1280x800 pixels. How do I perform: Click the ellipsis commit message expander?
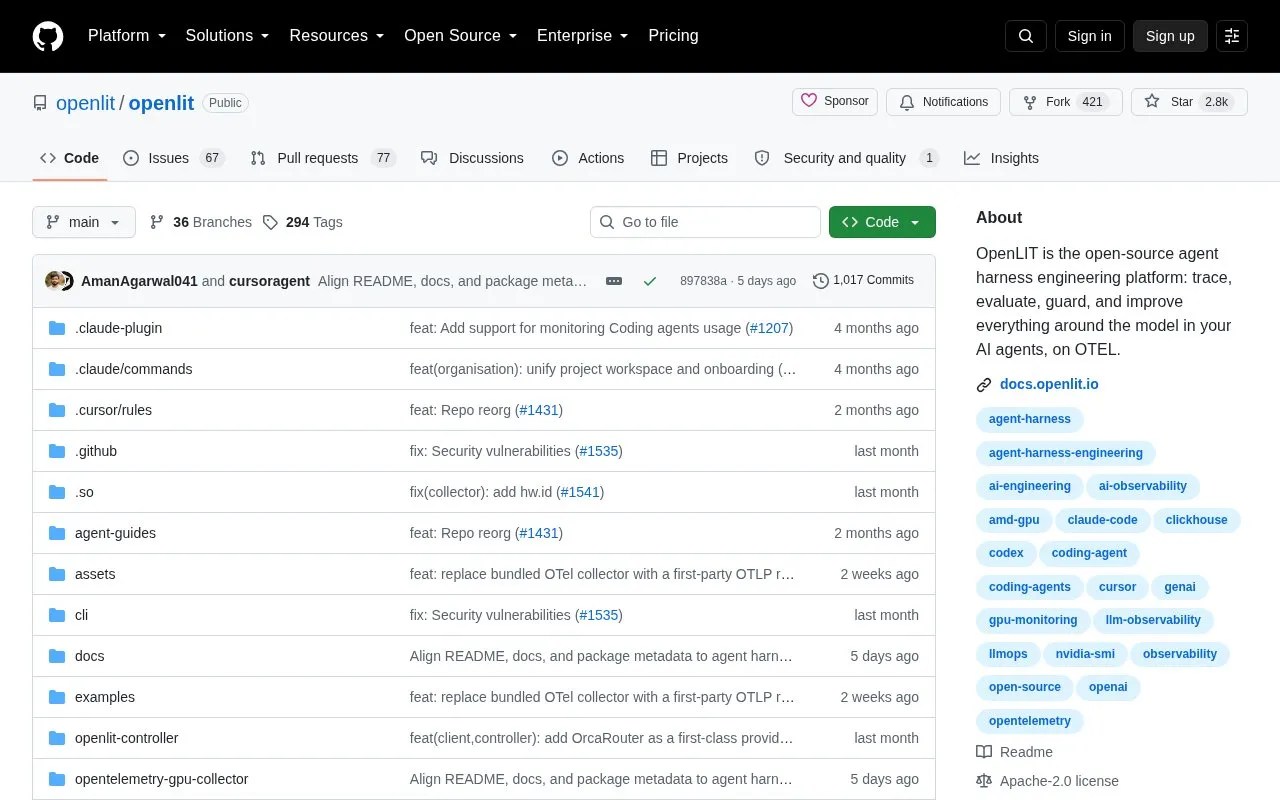614,281
